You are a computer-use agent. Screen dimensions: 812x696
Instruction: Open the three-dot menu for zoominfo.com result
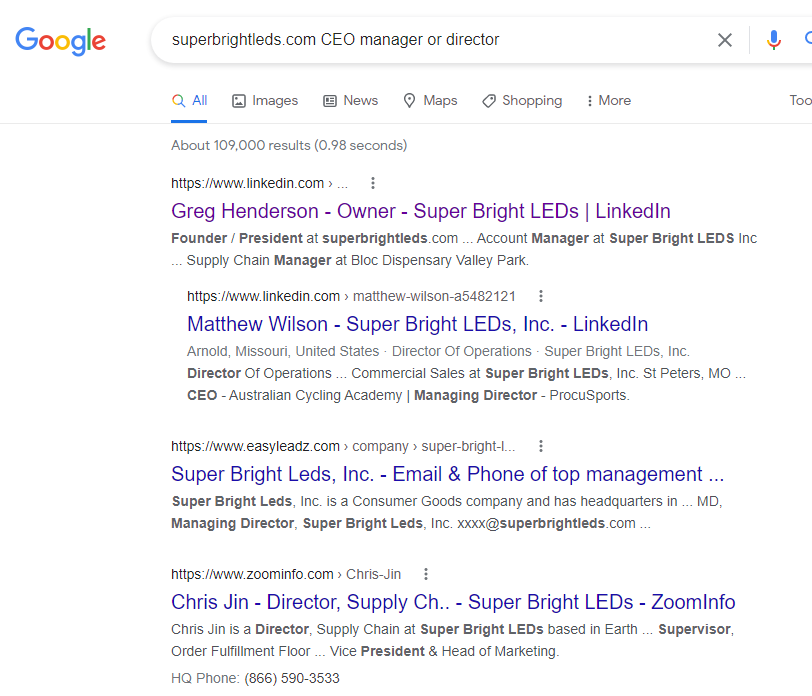(426, 574)
